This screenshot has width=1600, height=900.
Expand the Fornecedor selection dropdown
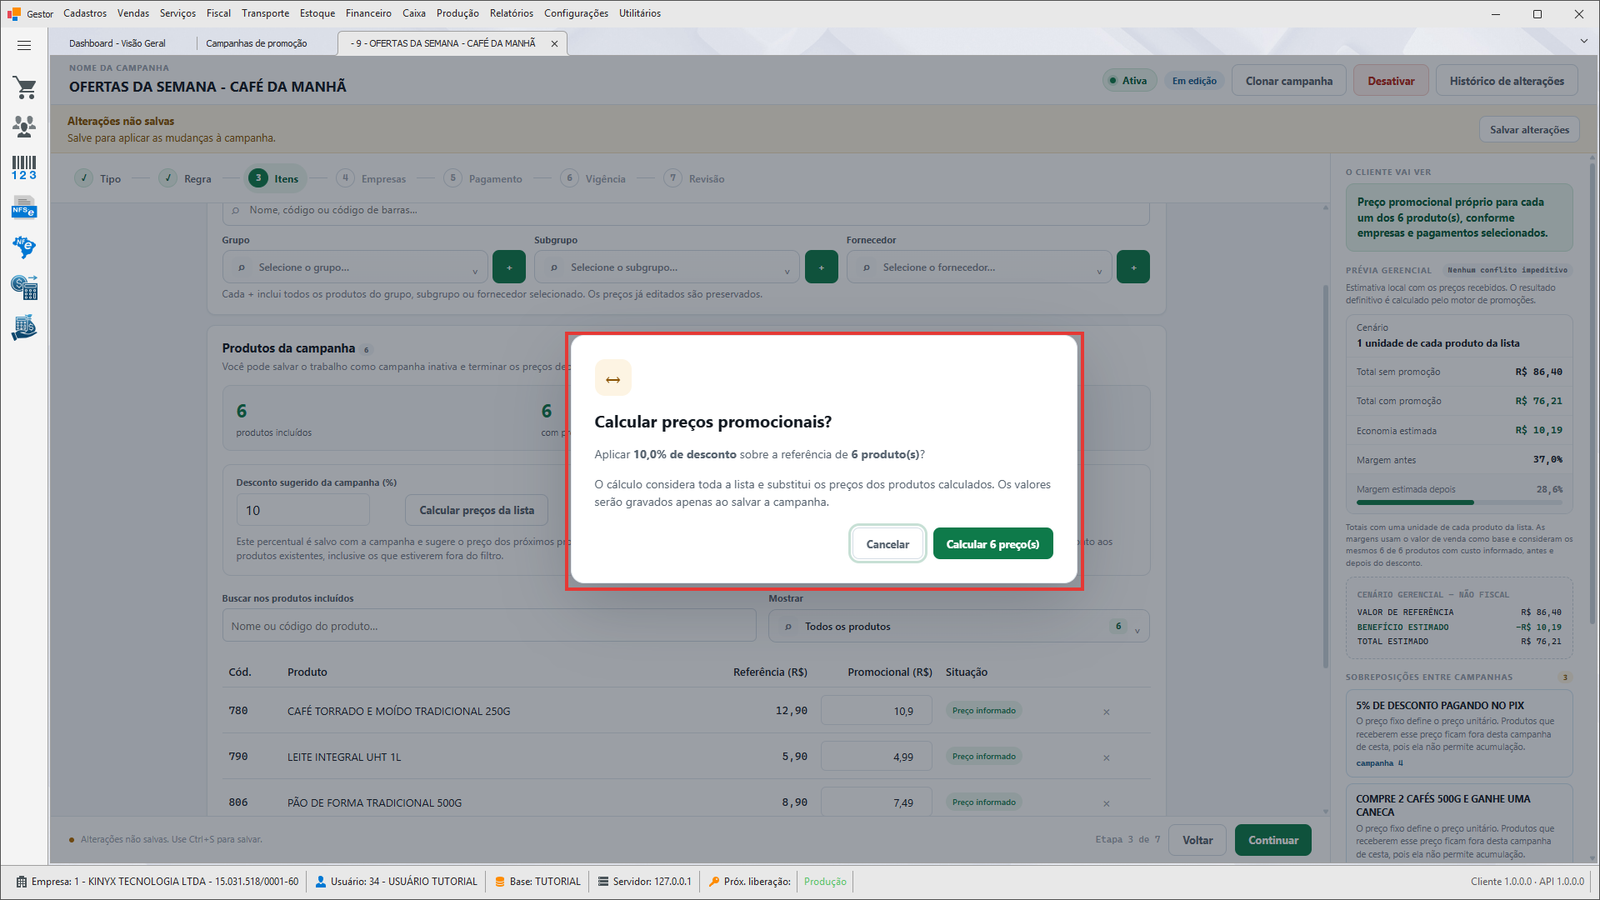pyautogui.click(x=978, y=267)
